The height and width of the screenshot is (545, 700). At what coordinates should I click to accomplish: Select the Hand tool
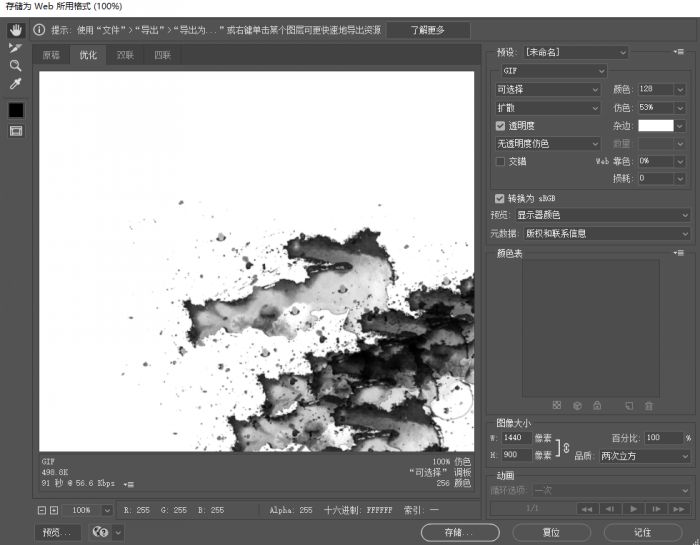pos(16,30)
